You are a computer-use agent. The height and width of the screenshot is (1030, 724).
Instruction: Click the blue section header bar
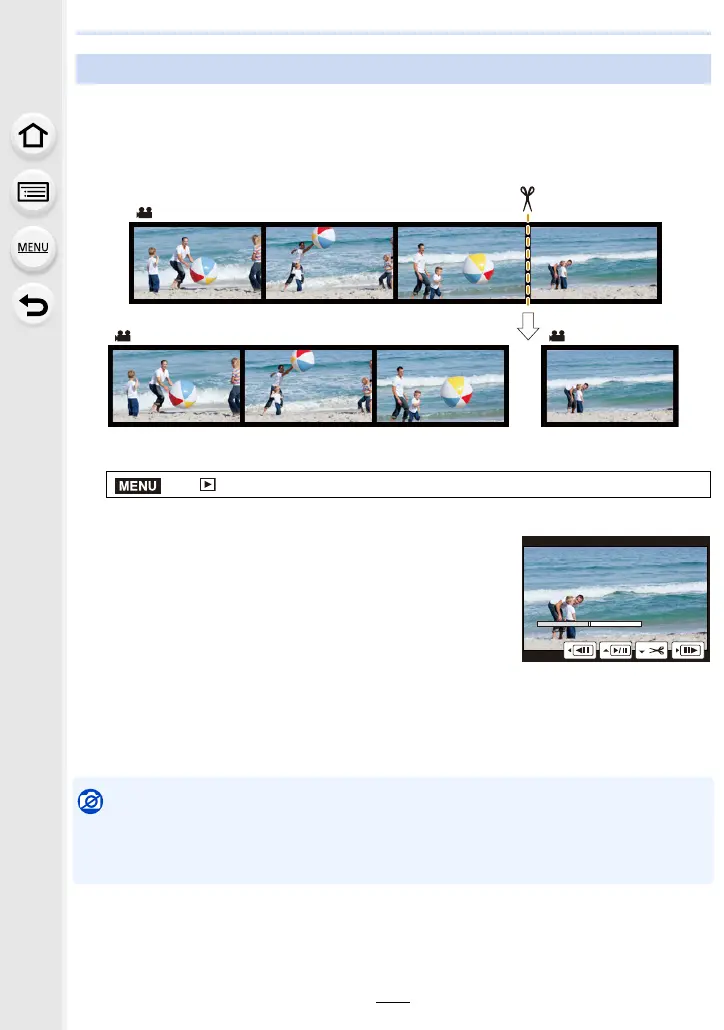393,69
